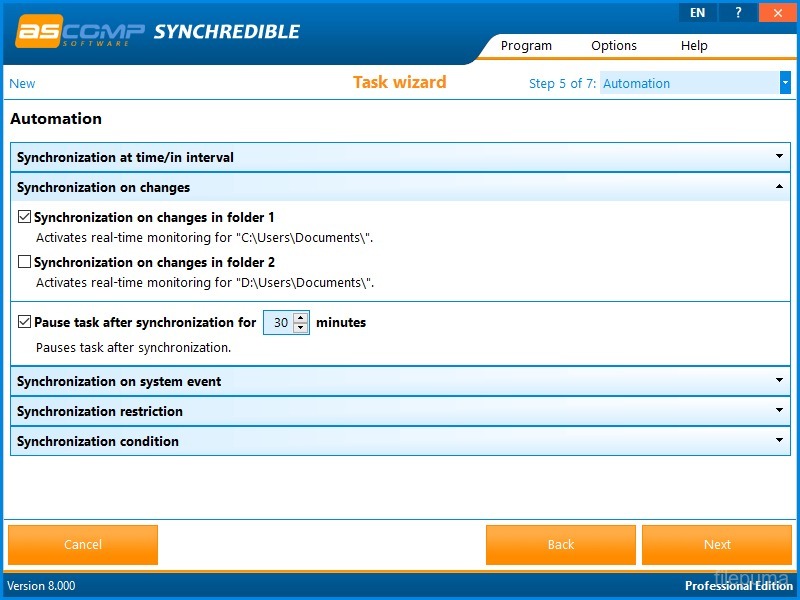
Task: Go Back to the previous wizard step
Action: (x=561, y=544)
